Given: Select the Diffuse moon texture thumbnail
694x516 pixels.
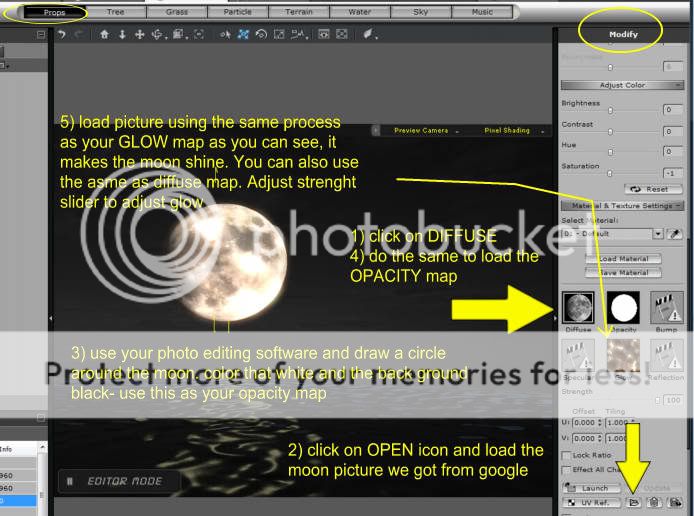Looking at the screenshot, I should click(578, 308).
